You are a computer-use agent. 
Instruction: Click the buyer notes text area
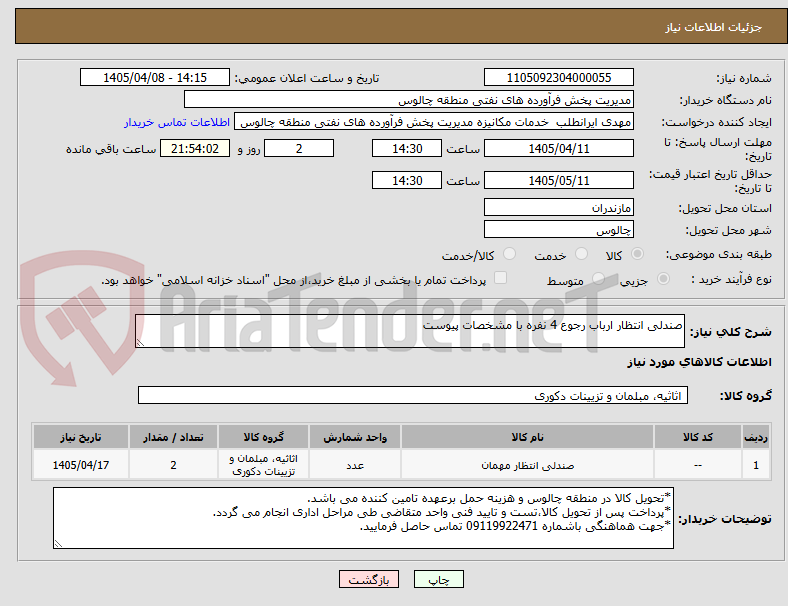coord(363,518)
